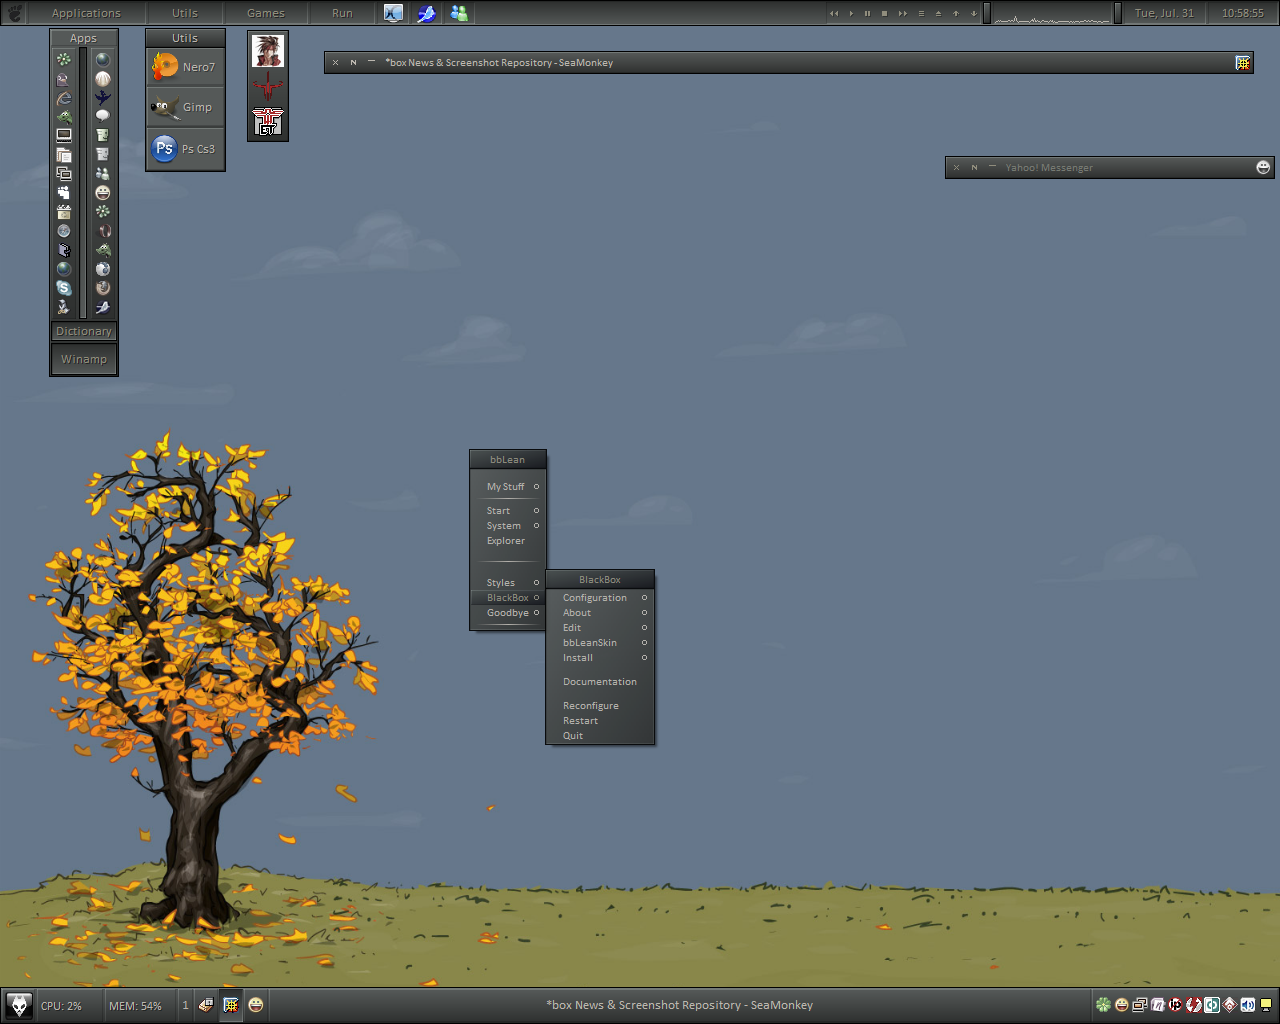1280x1024 pixels.
Task: Launch the Wolfenstein ET game icon
Action: [x=268, y=122]
